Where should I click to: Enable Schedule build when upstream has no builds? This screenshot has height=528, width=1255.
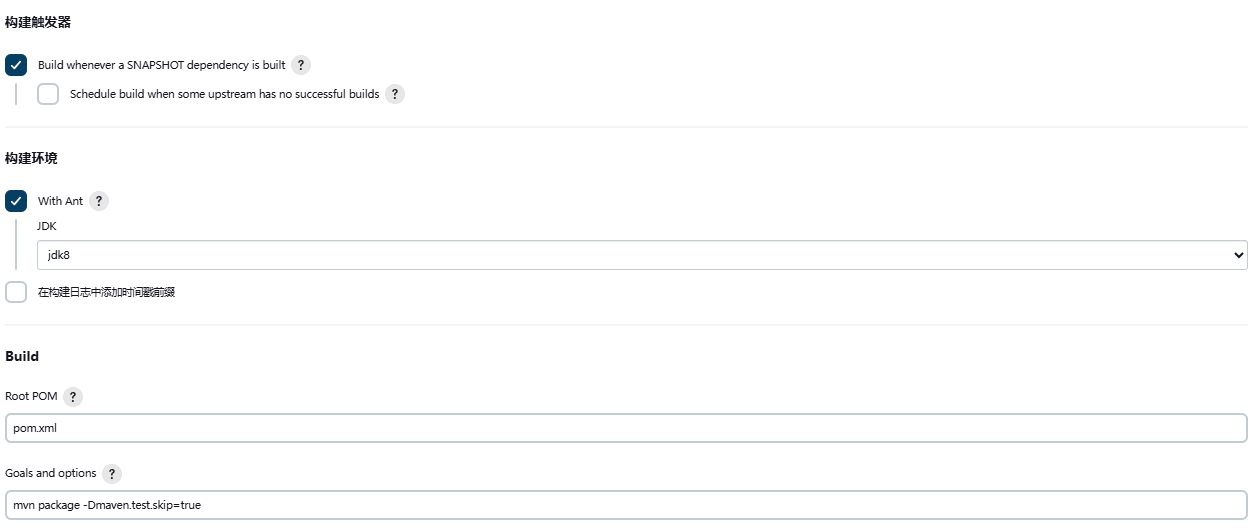tap(48, 94)
